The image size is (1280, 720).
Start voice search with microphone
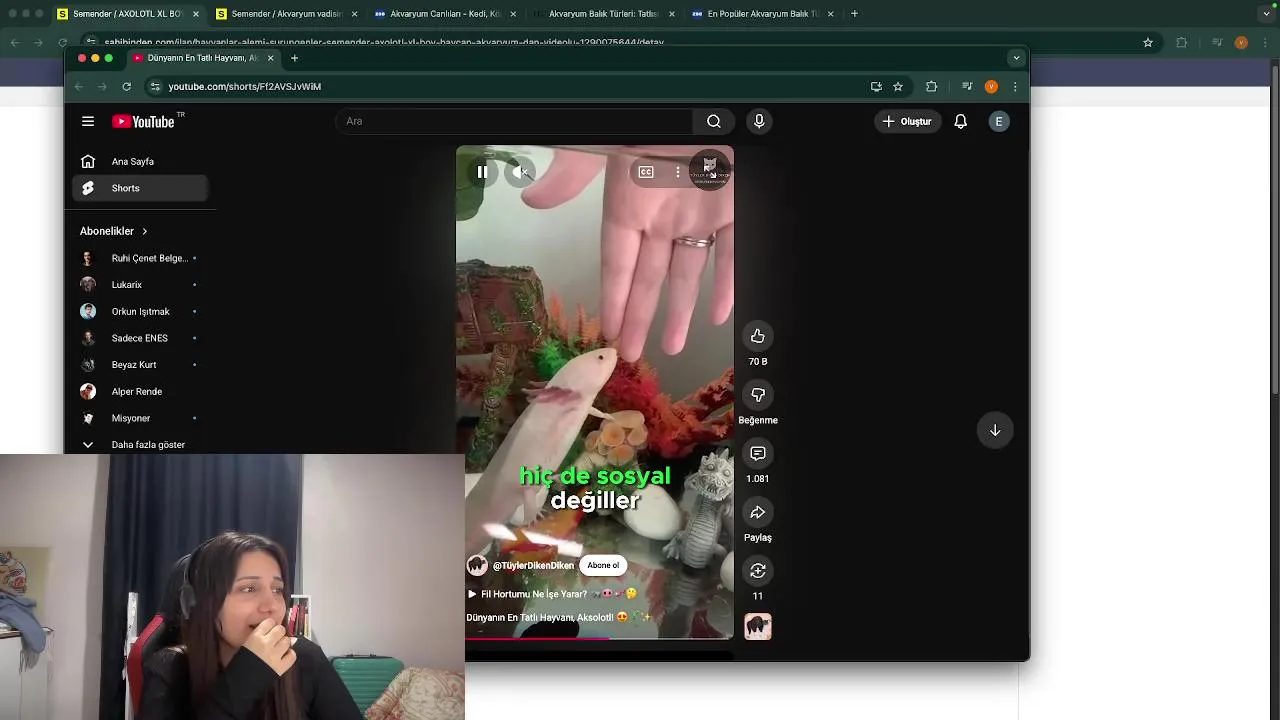[759, 121]
